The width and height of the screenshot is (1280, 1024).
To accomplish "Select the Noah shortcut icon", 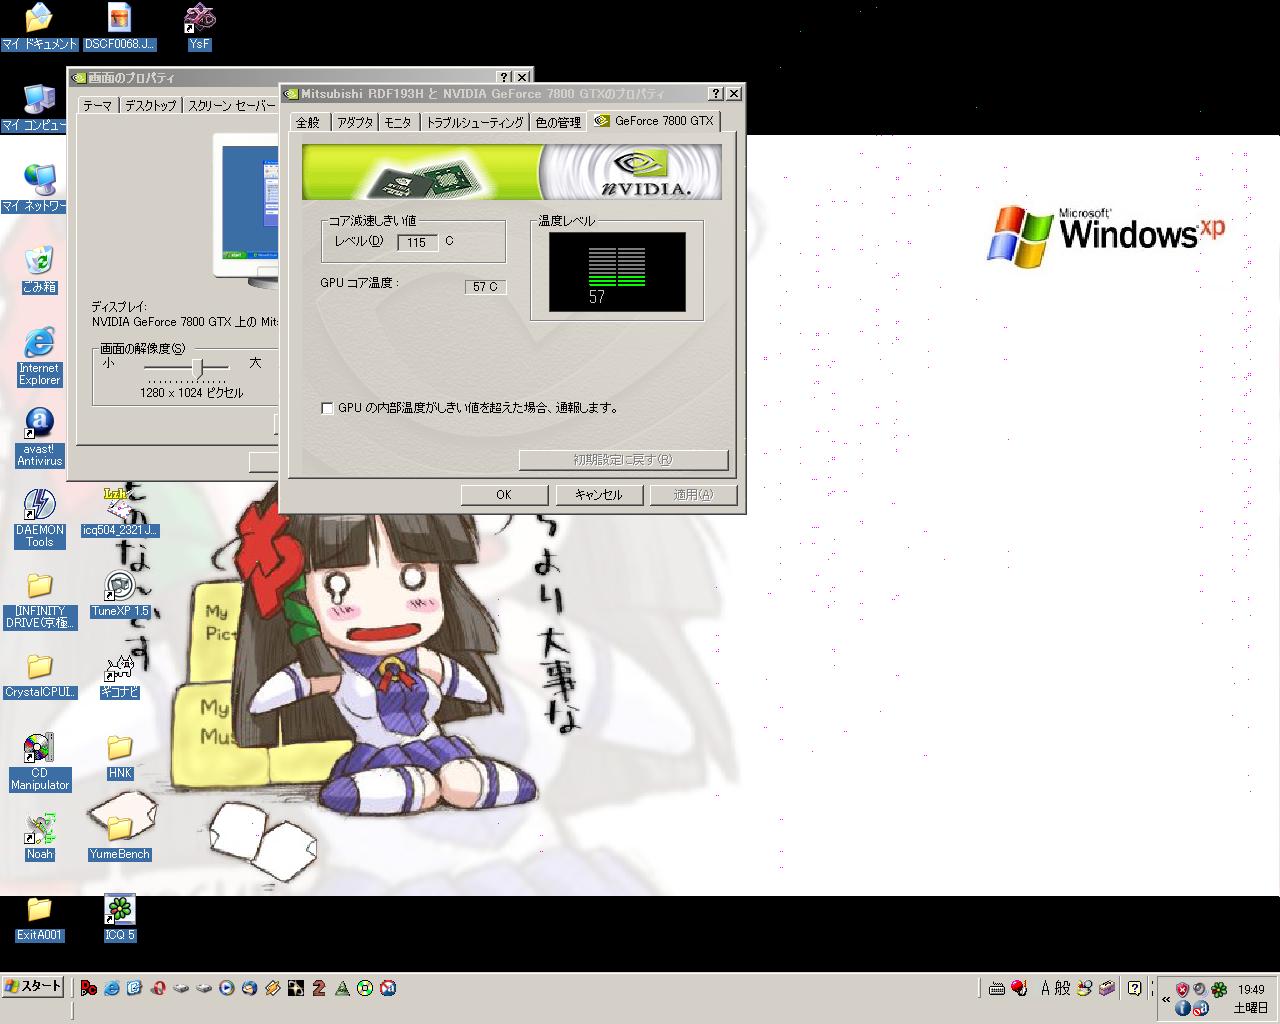I will [x=39, y=836].
